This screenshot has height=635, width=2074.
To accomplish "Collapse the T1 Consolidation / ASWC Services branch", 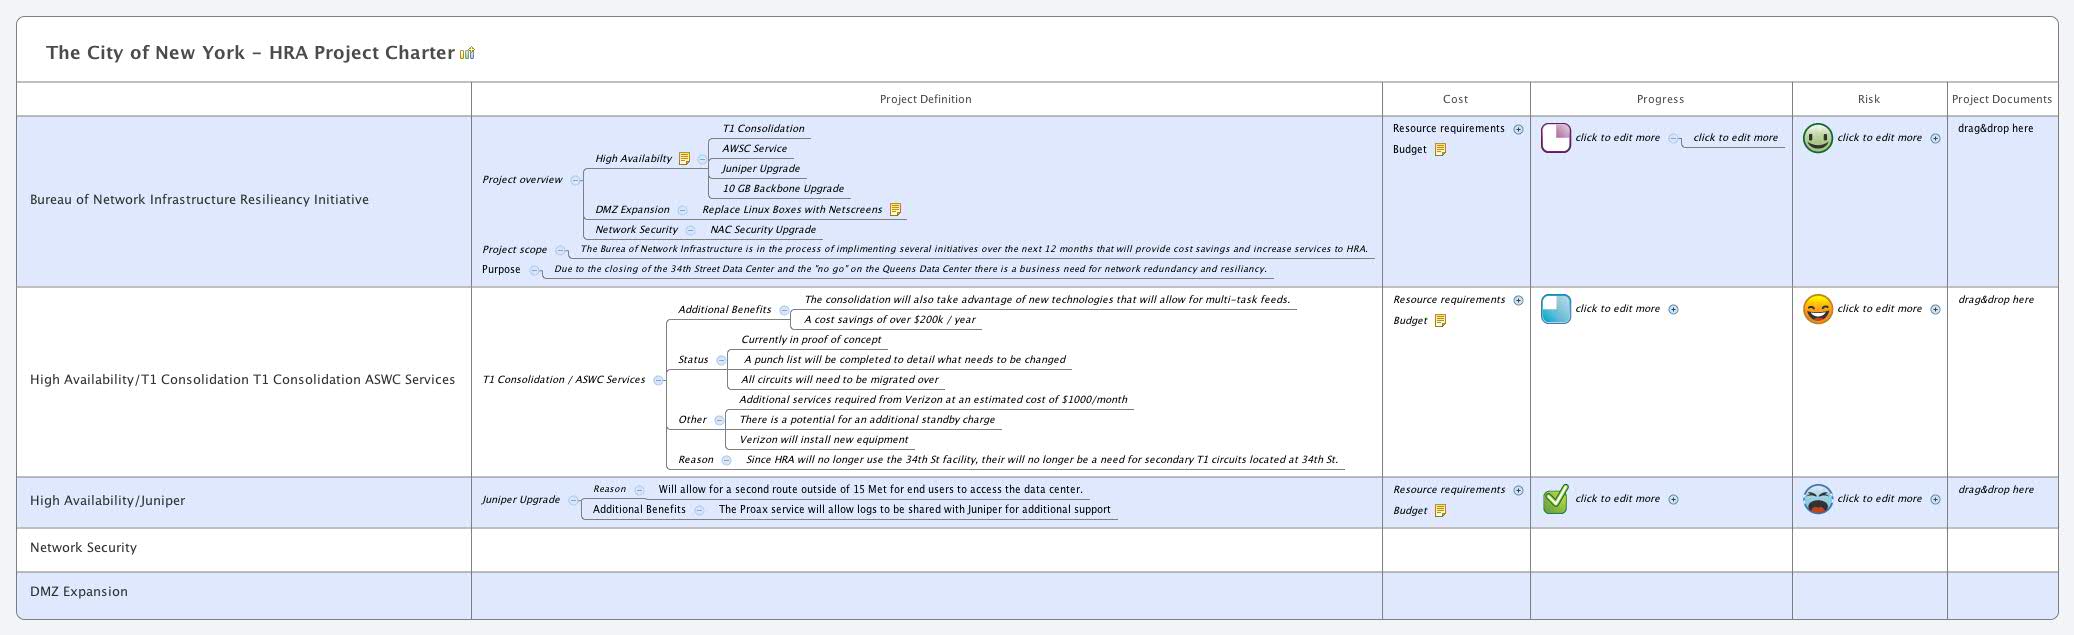I will pos(658,380).
